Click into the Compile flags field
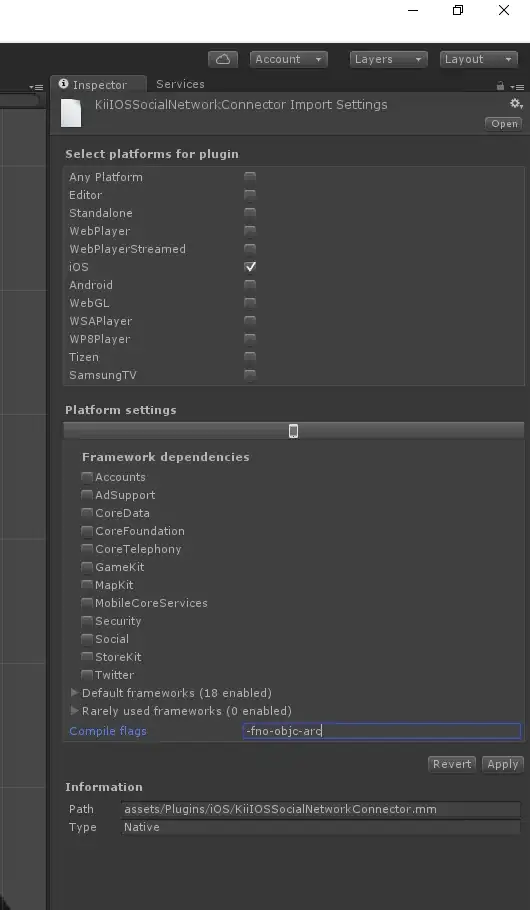The width and height of the screenshot is (530, 910). 382,731
